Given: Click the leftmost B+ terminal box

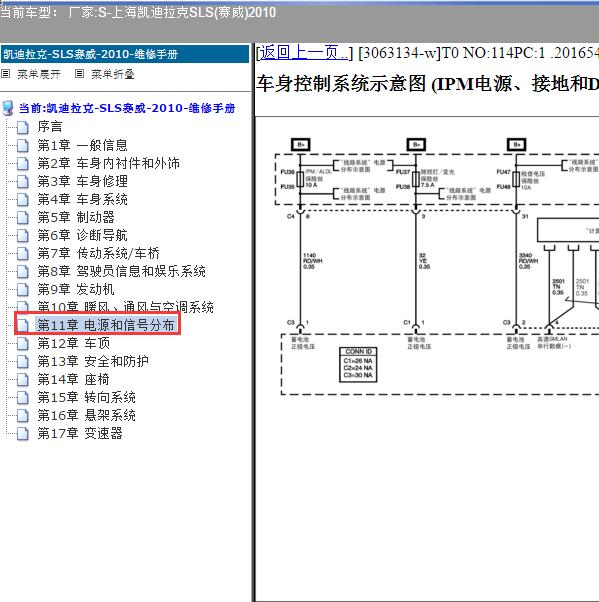Looking at the screenshot, I should (x=301, y=145).
